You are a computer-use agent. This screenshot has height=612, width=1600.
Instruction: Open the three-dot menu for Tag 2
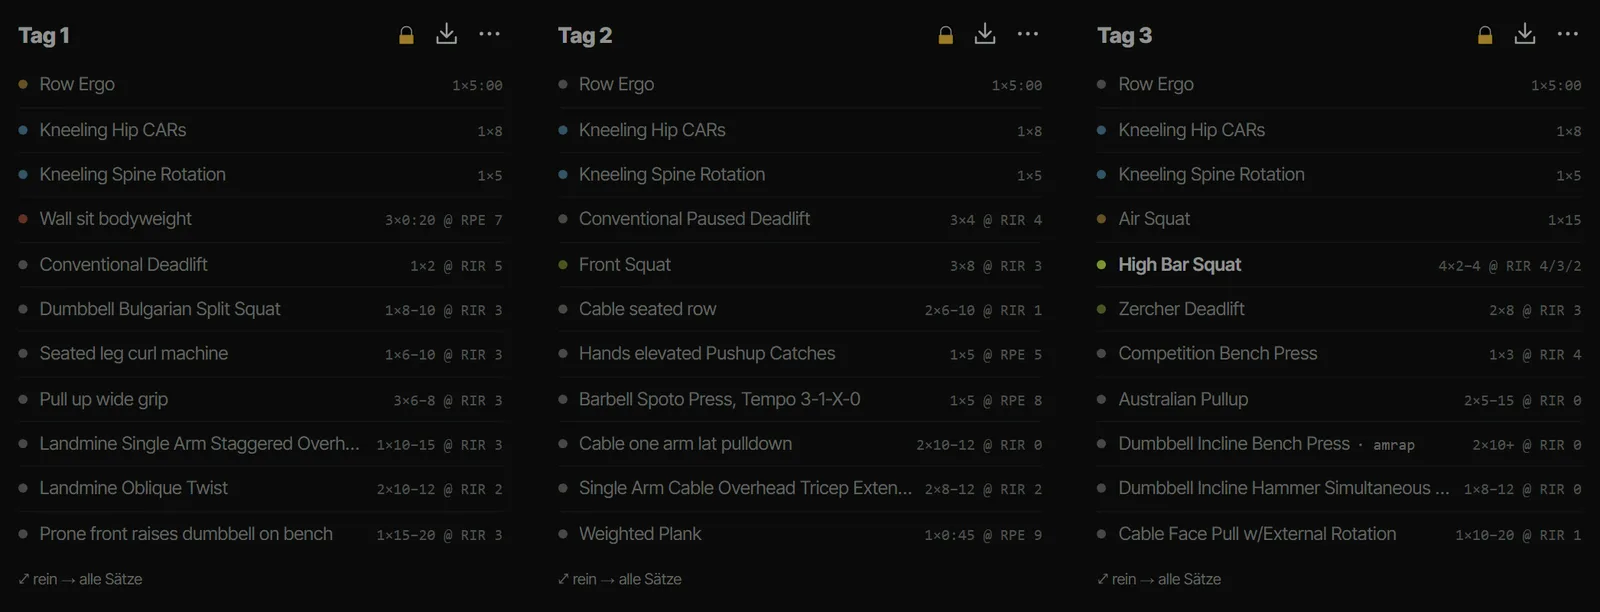point(1028,34)
